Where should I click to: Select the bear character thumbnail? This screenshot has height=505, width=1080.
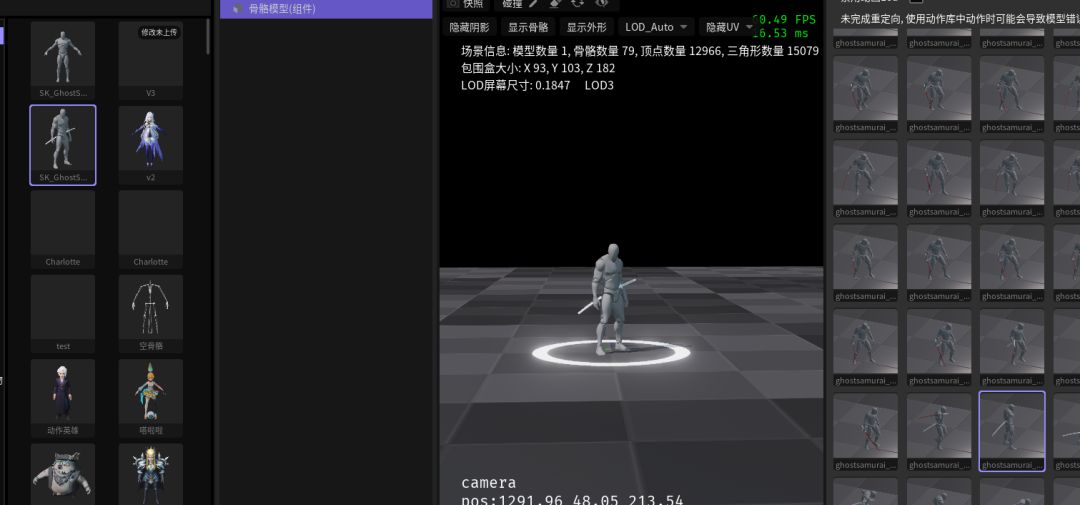[x=63, y=474]
